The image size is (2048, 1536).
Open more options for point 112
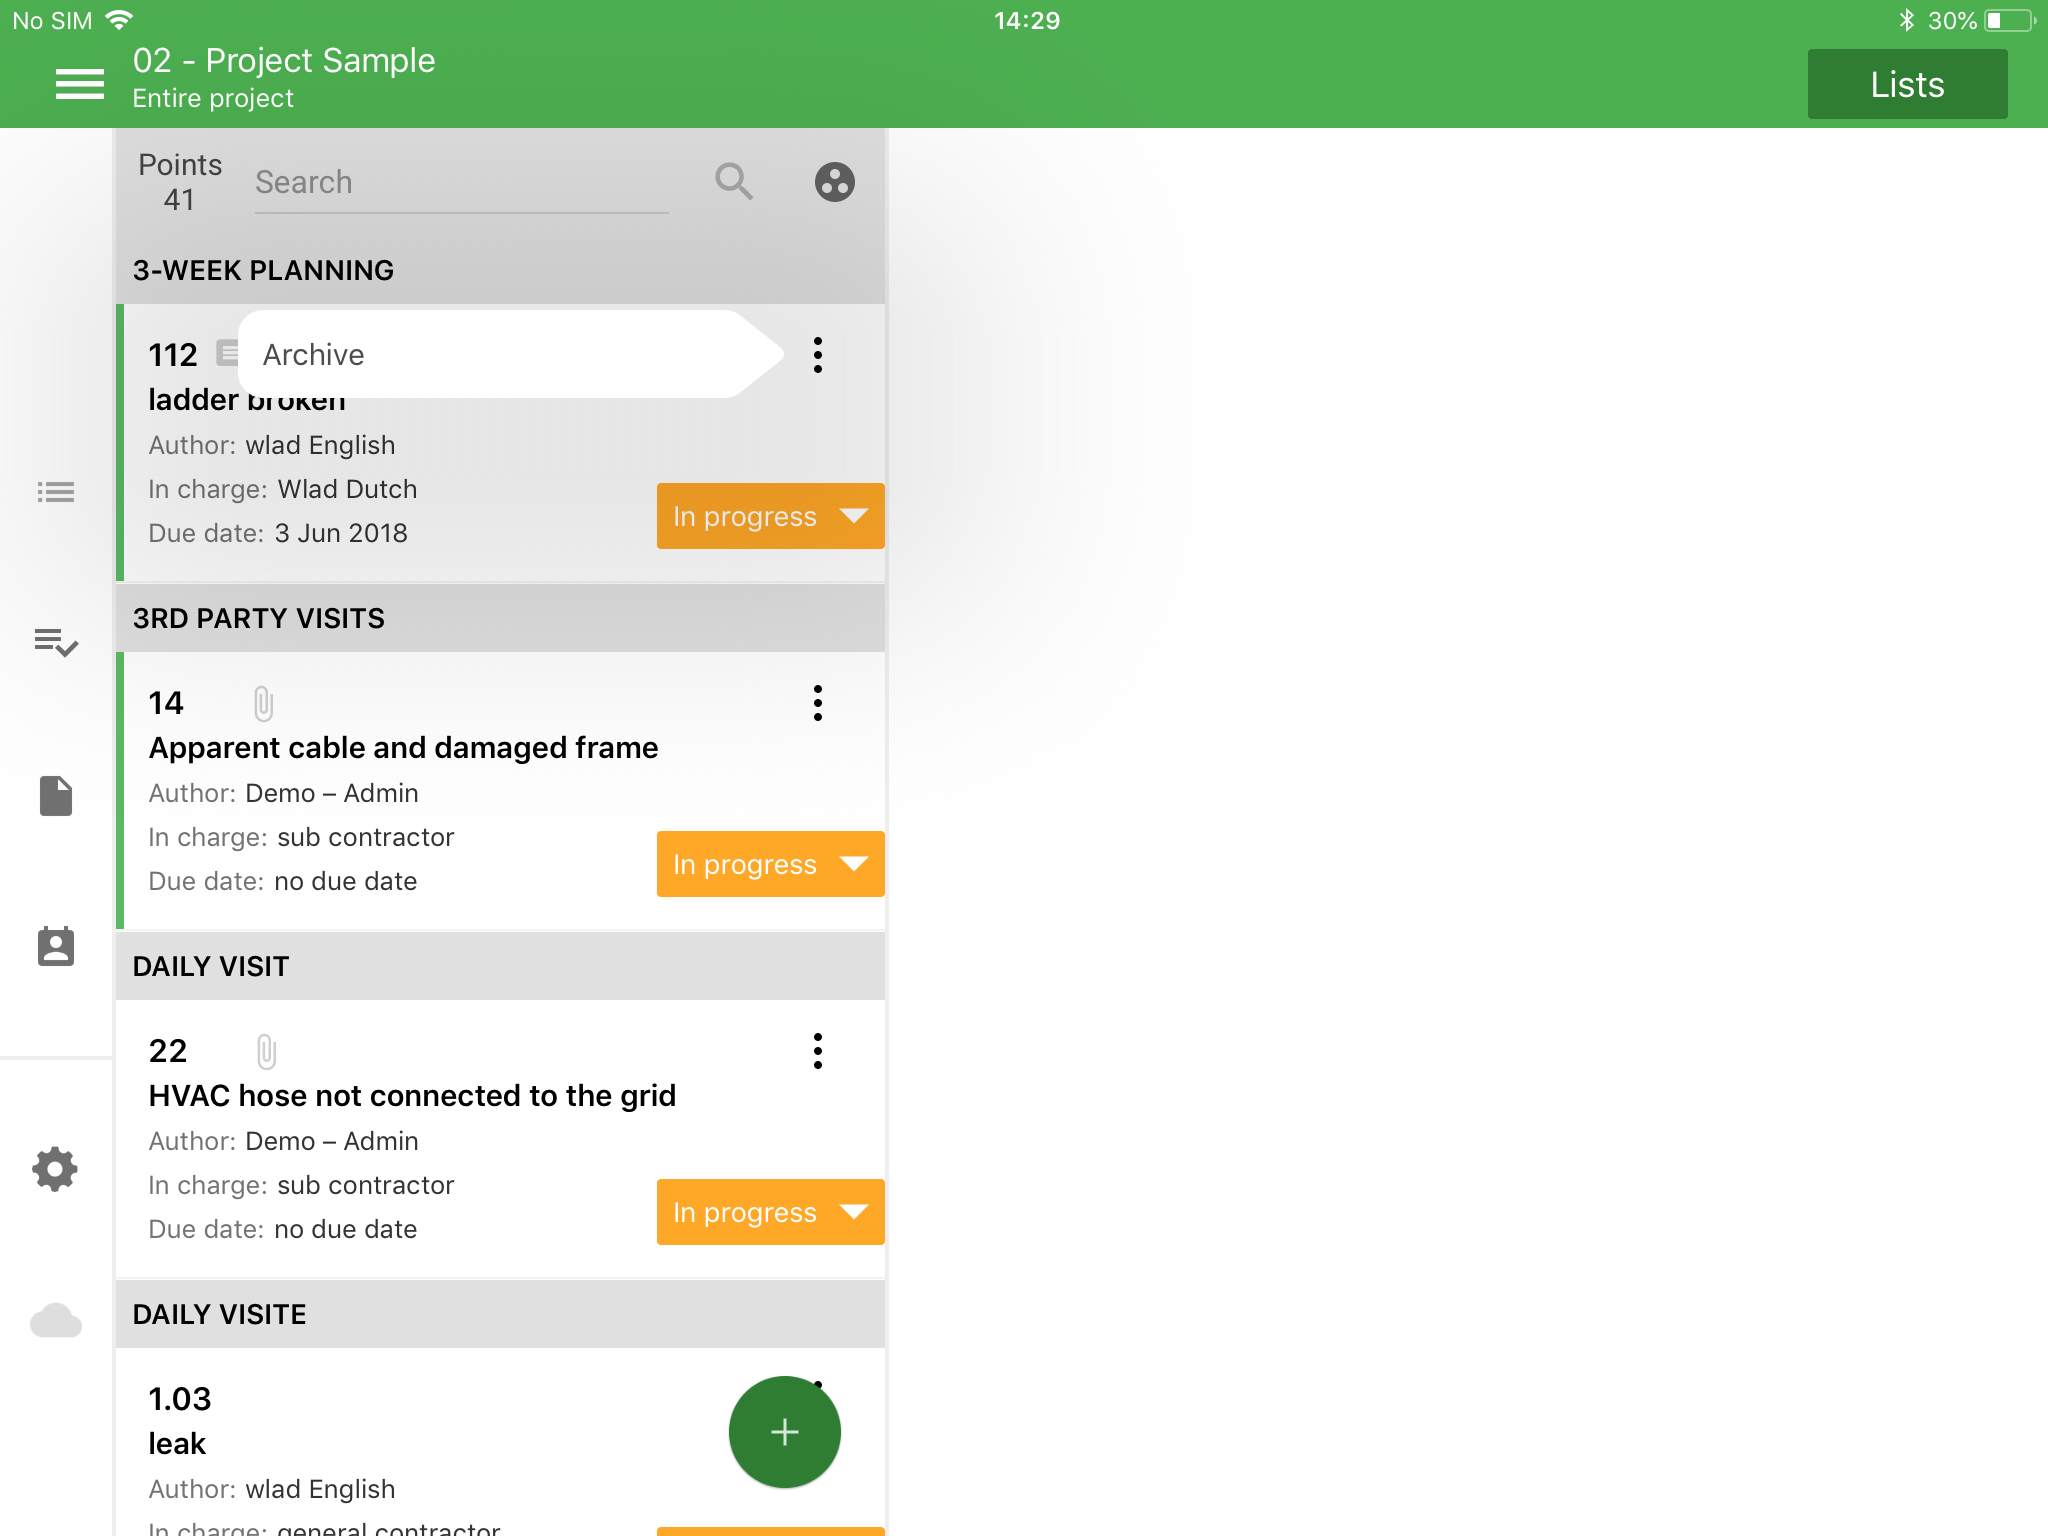(818, 355)
